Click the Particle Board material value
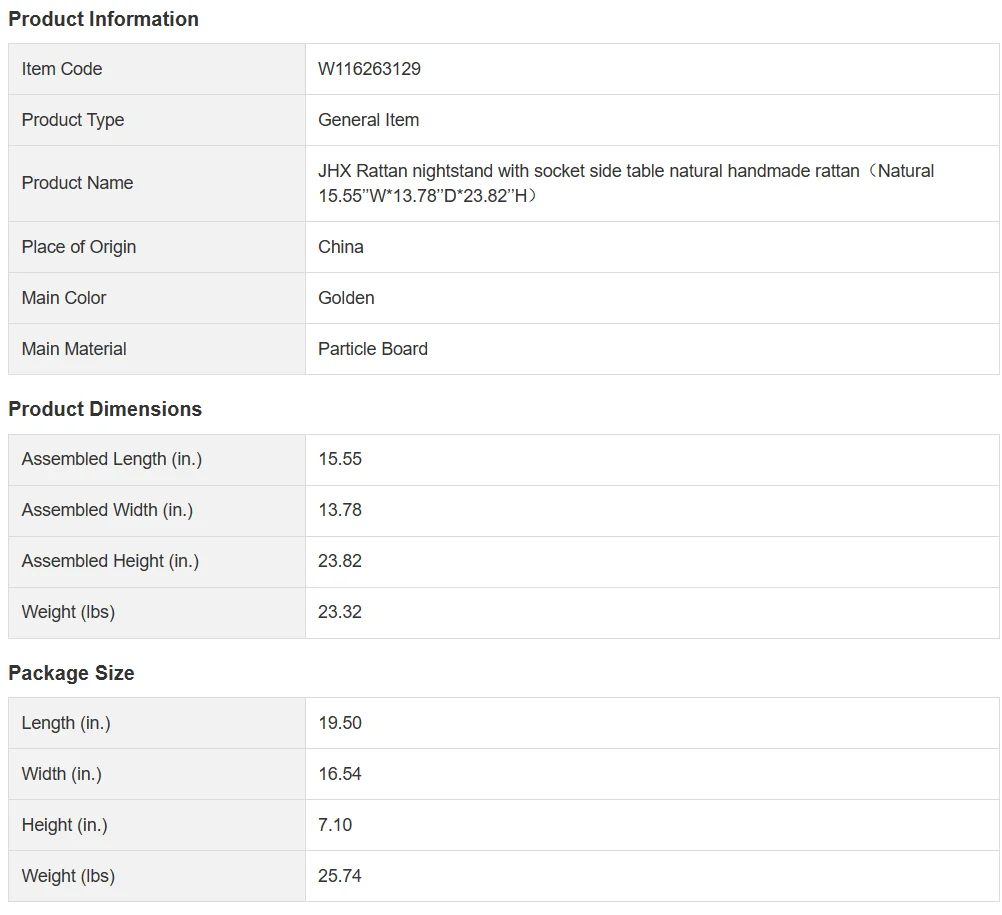 click(373, 349)
